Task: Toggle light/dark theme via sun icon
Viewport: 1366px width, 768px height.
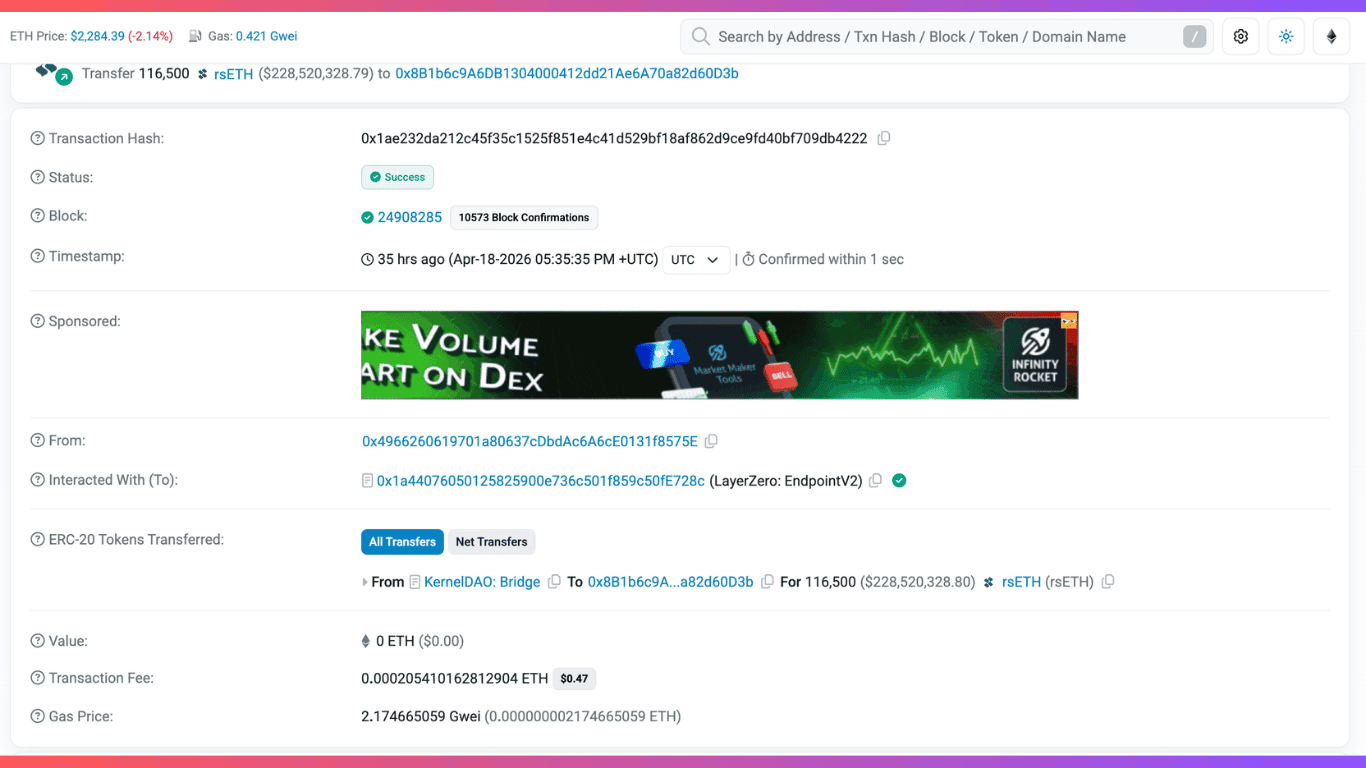Action: 1286,35
